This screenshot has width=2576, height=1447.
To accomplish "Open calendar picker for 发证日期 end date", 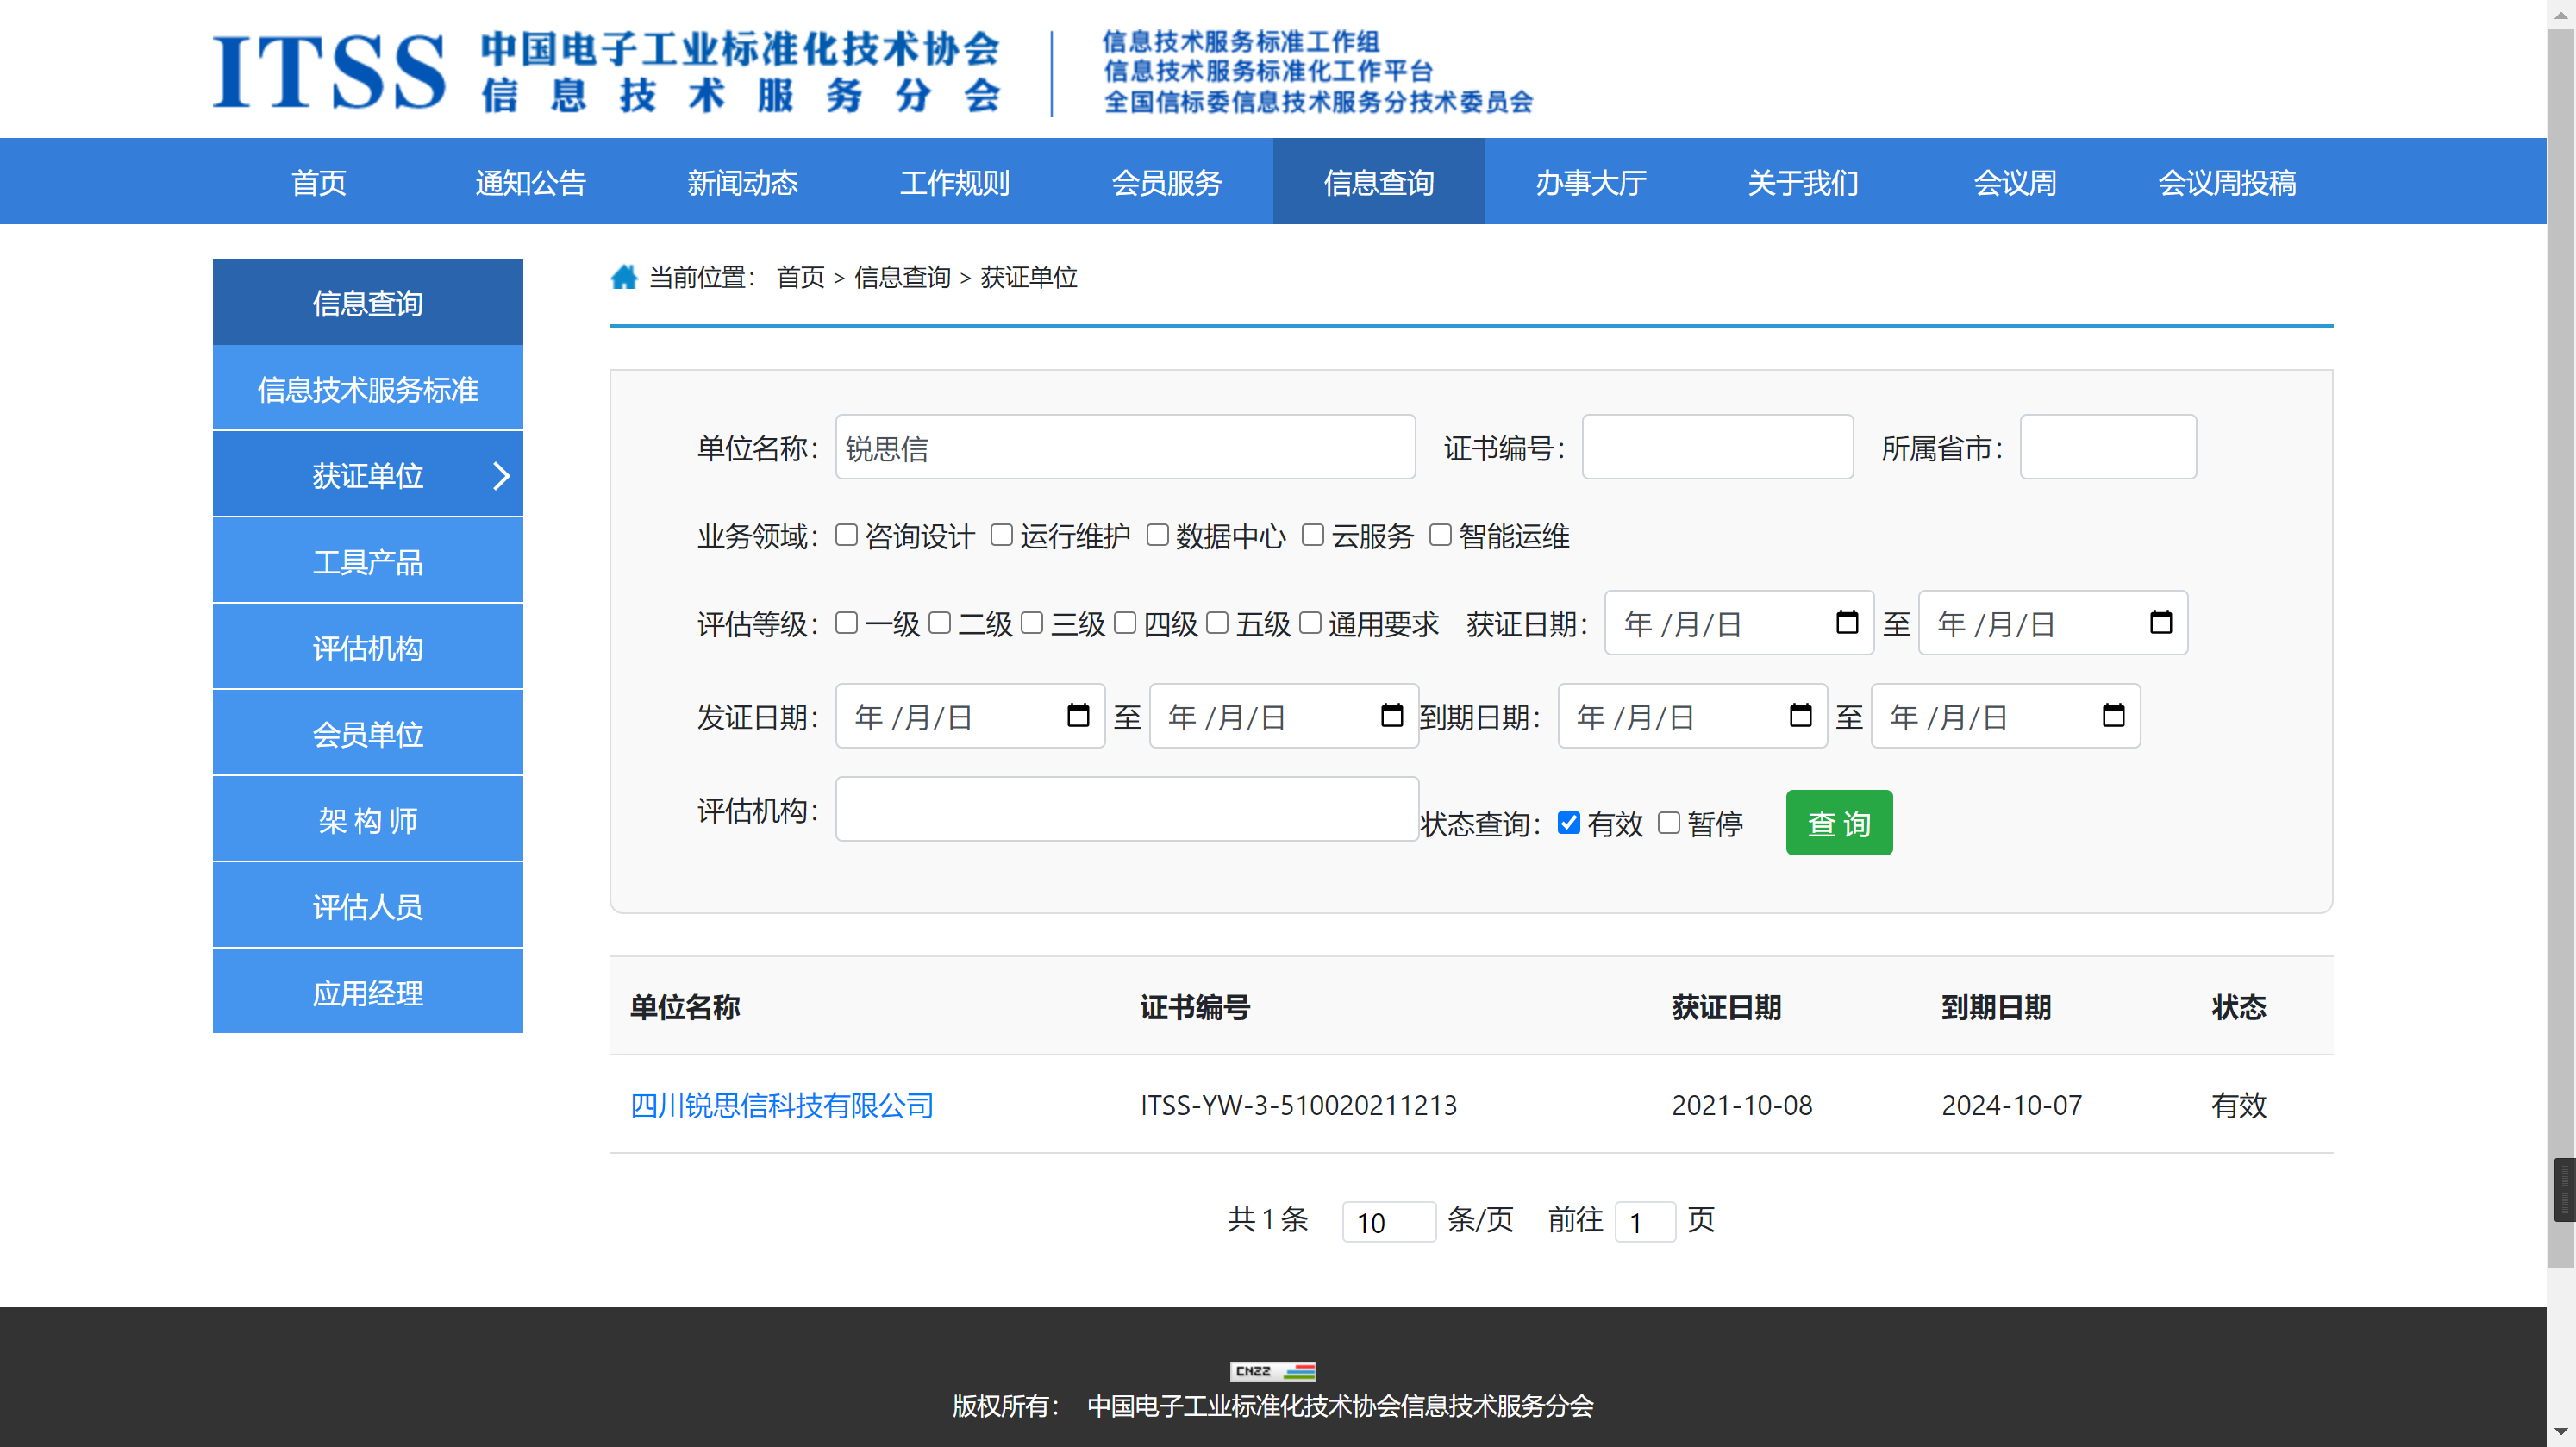I will pyautogui.click(x=1391, y=715).
